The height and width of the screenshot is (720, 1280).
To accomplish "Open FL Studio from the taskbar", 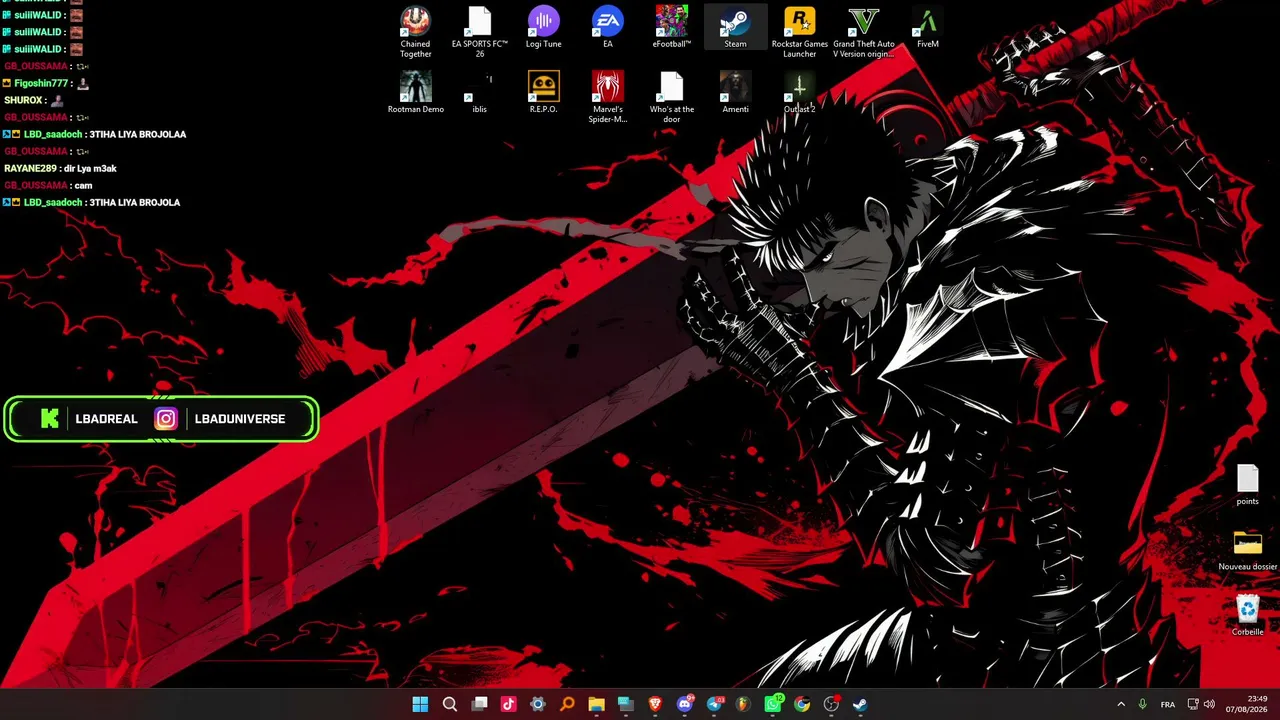I will [x=743, y=704].
